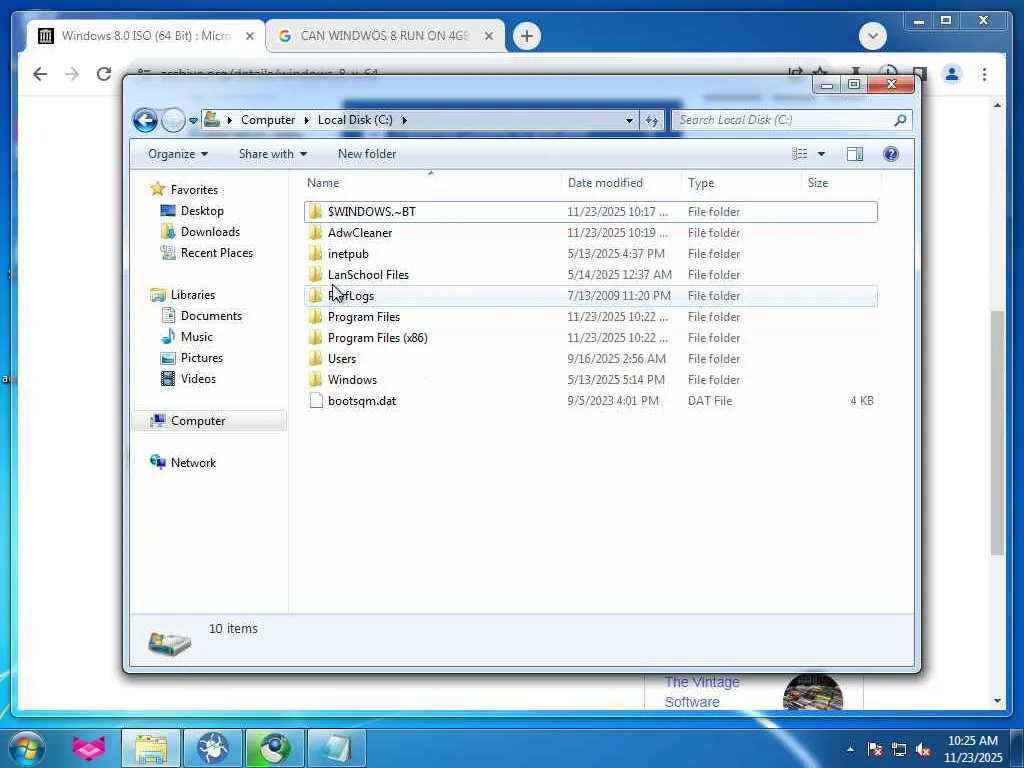Screen dimensions: 1024x768
Task: Open the Share with menu
Action: coord(272,154)
